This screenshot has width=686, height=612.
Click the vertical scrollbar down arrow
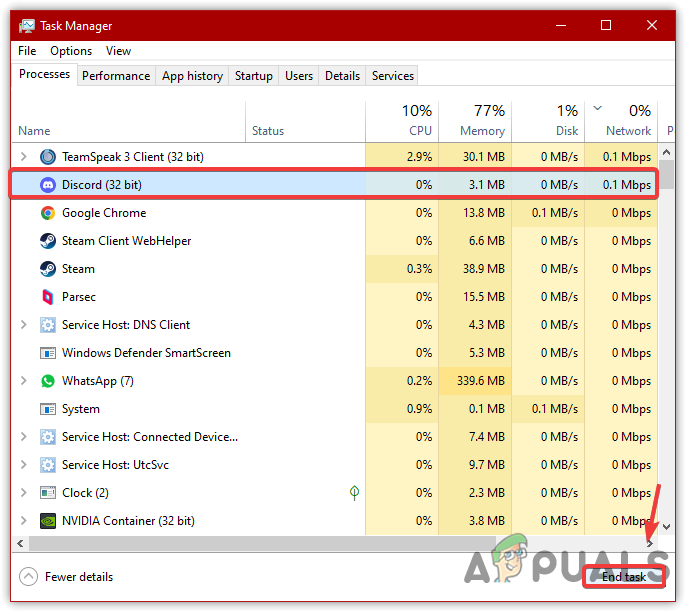[666, 527]
